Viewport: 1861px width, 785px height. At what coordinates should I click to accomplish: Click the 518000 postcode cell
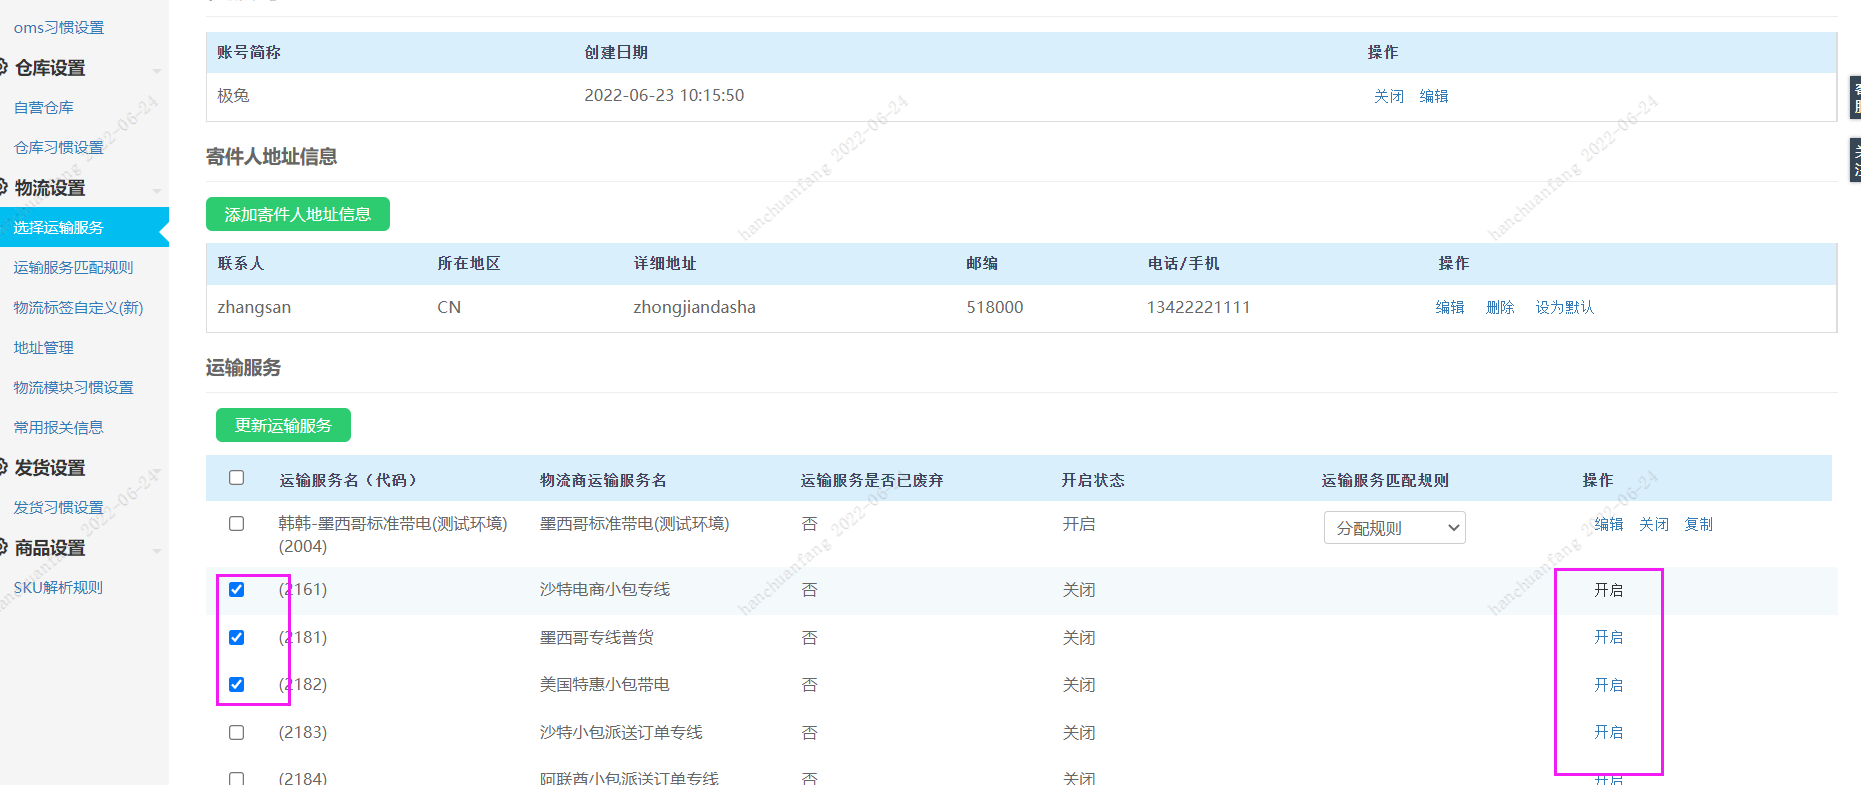coord(995,308)
